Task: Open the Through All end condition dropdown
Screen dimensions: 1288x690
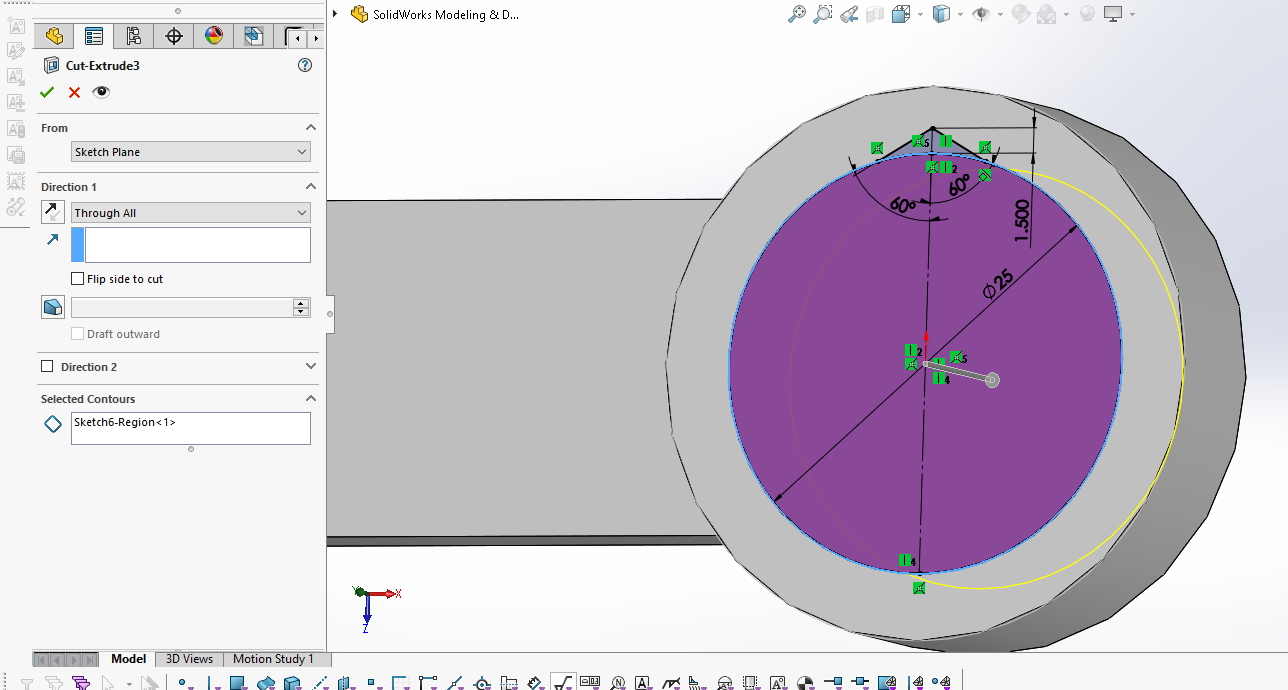Action: tap(191, 213)
